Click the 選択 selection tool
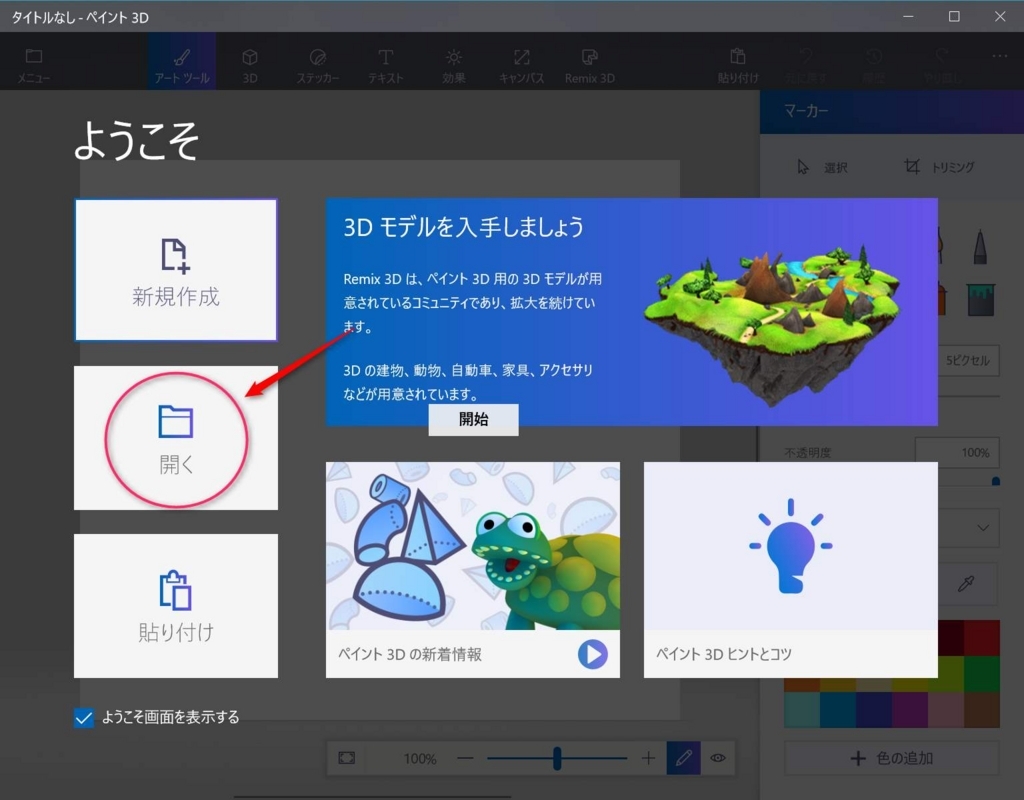Screen dimensions: 1024x800 click(822, 167)
